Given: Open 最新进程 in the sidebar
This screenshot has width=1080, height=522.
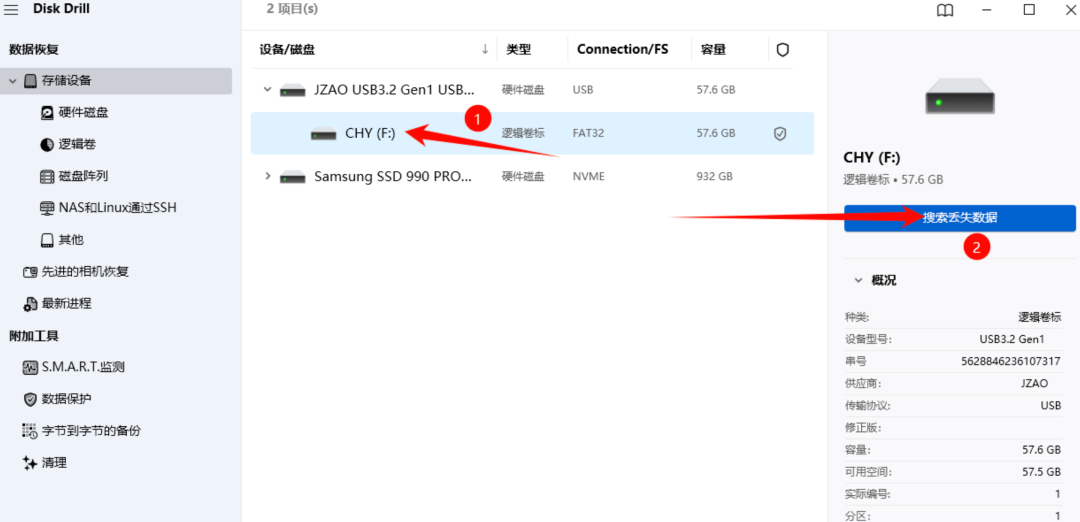Looking at the screenshot, I should click(66, 303).
